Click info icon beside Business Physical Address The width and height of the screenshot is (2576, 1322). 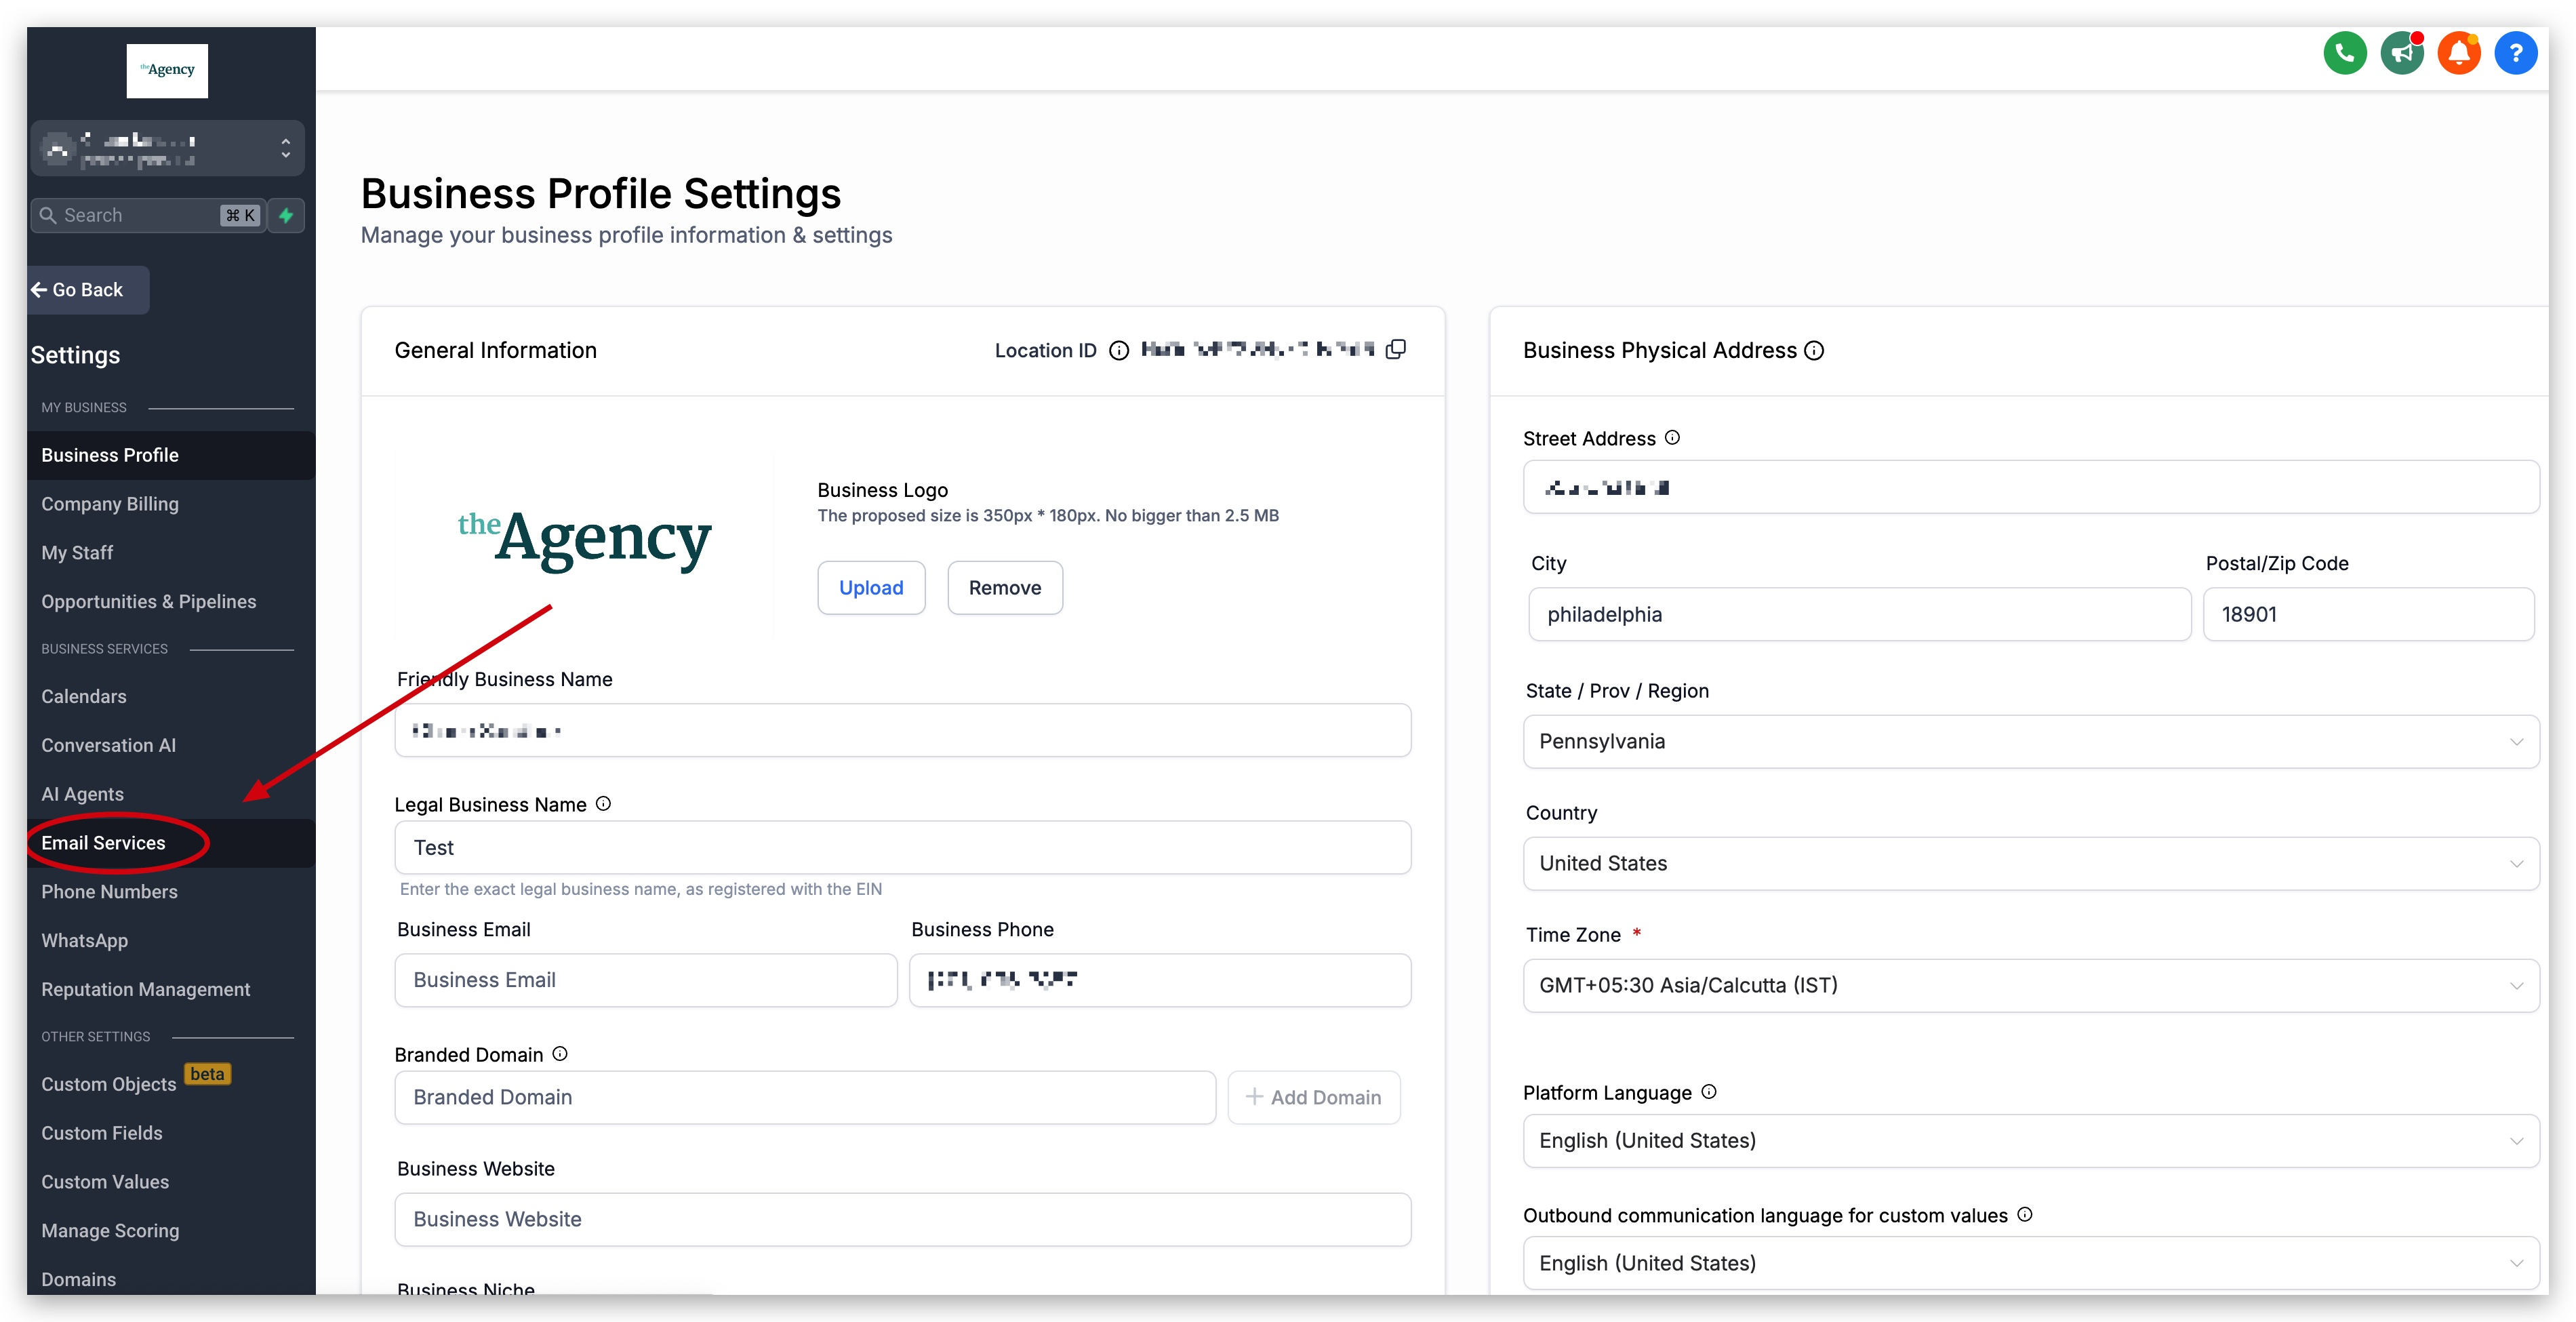(x=1814, y=351)
